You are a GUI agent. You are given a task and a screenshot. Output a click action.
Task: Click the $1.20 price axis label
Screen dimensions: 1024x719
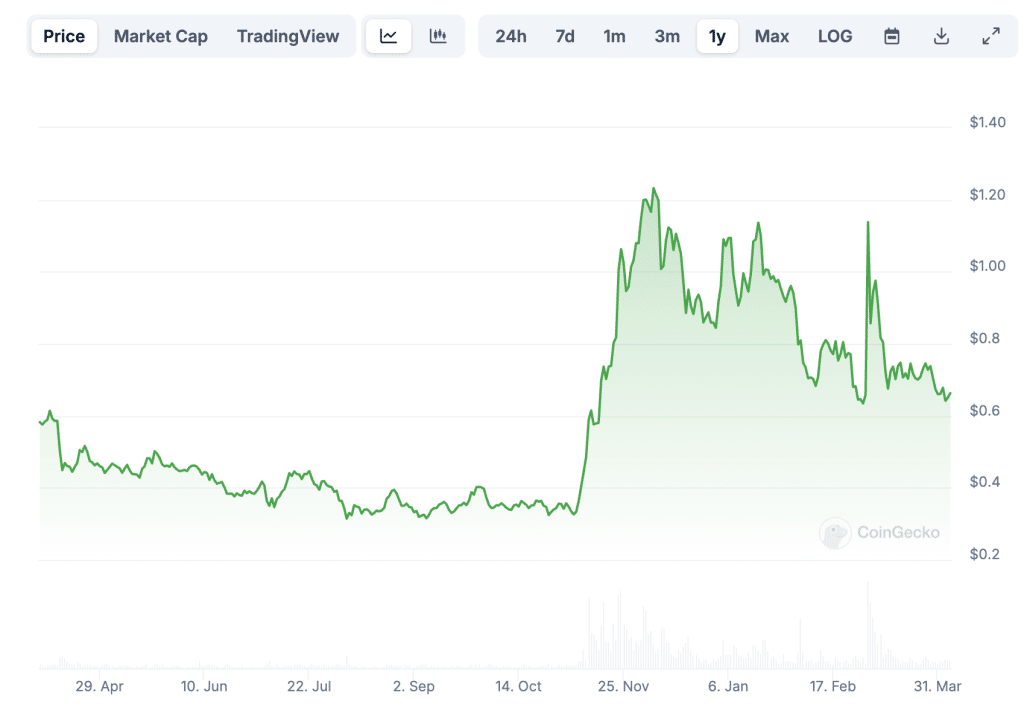tap(987, 195)
